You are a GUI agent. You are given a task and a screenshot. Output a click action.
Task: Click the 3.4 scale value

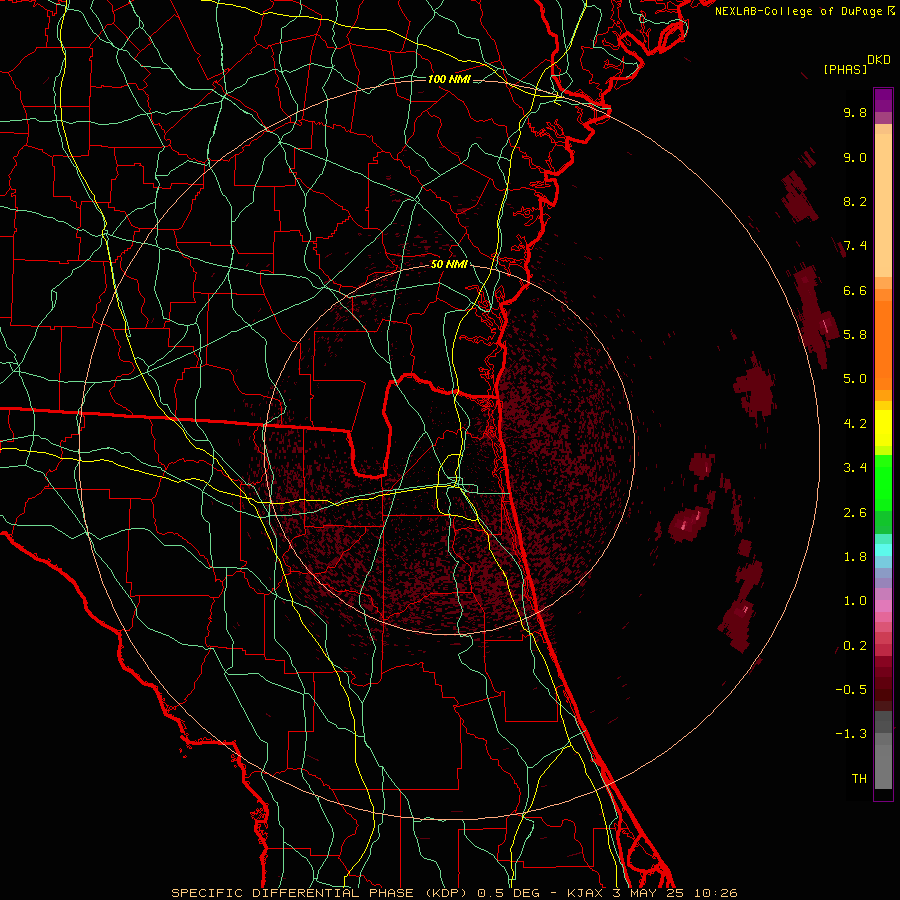click(855, 468)
